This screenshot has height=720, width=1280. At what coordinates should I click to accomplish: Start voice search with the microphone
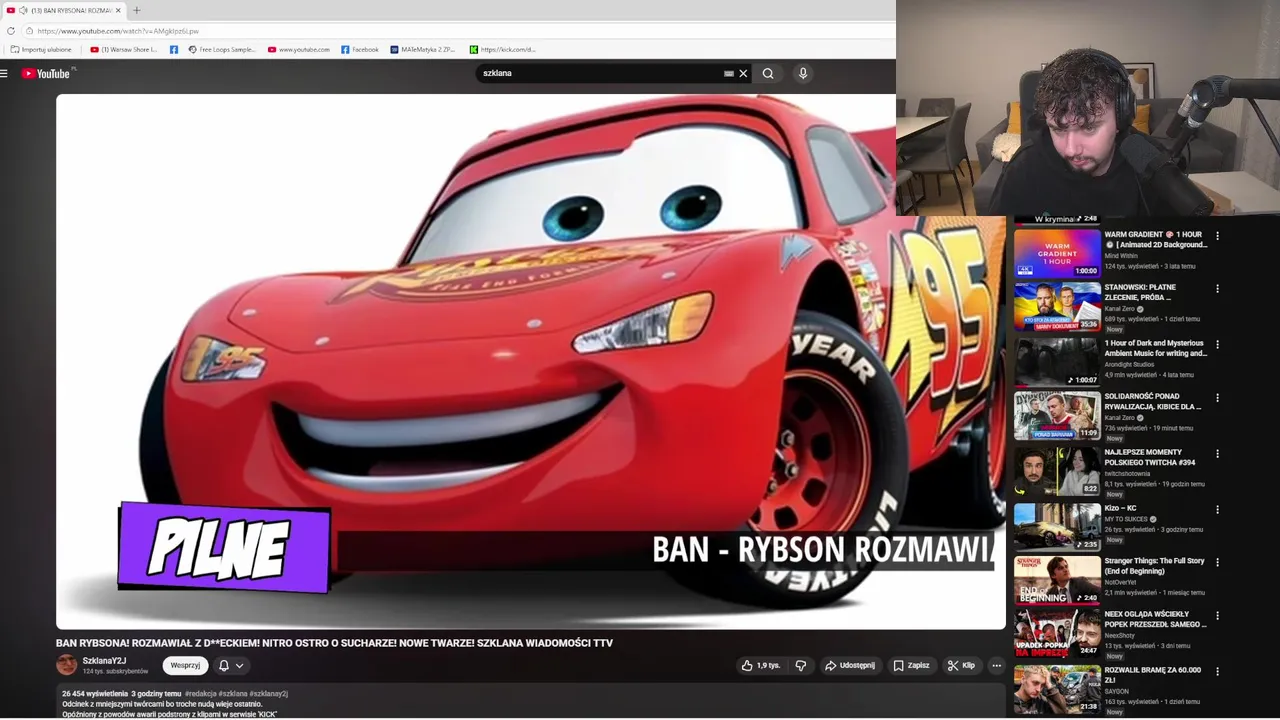[802, 73]
